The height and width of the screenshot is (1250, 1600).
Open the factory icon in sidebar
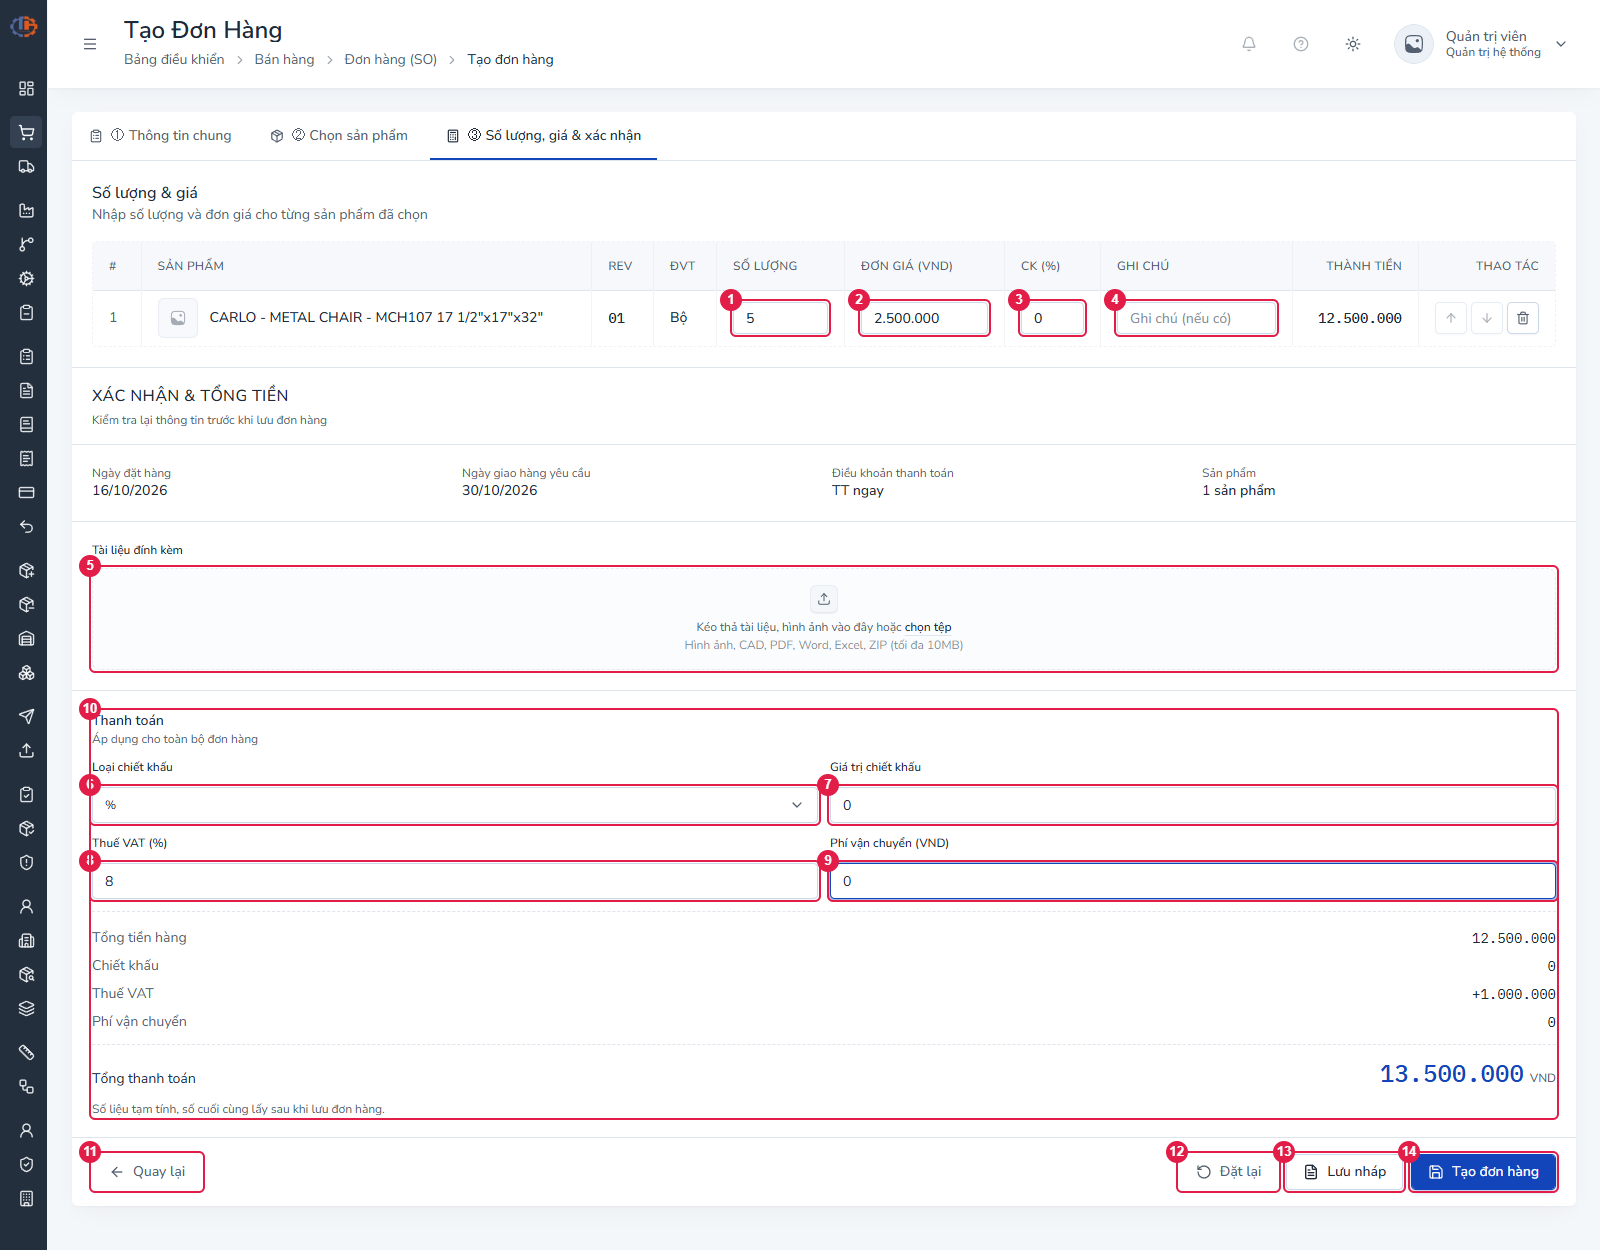tap(27, 211)
